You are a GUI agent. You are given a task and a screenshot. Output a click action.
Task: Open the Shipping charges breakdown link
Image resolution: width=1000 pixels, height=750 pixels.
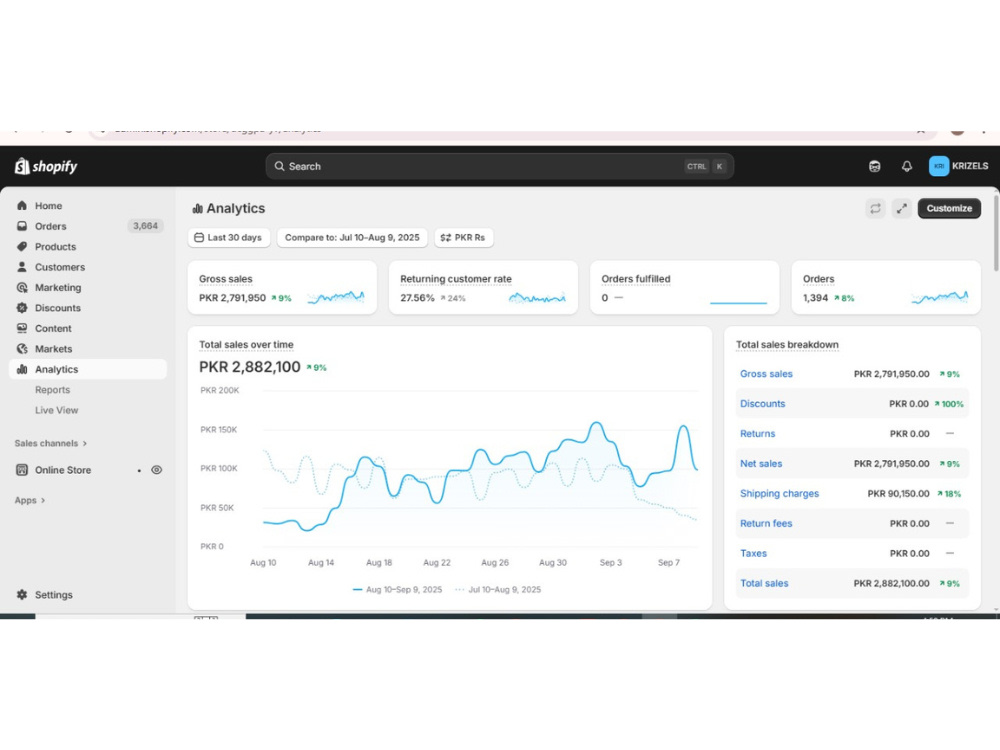pos(779,494)
